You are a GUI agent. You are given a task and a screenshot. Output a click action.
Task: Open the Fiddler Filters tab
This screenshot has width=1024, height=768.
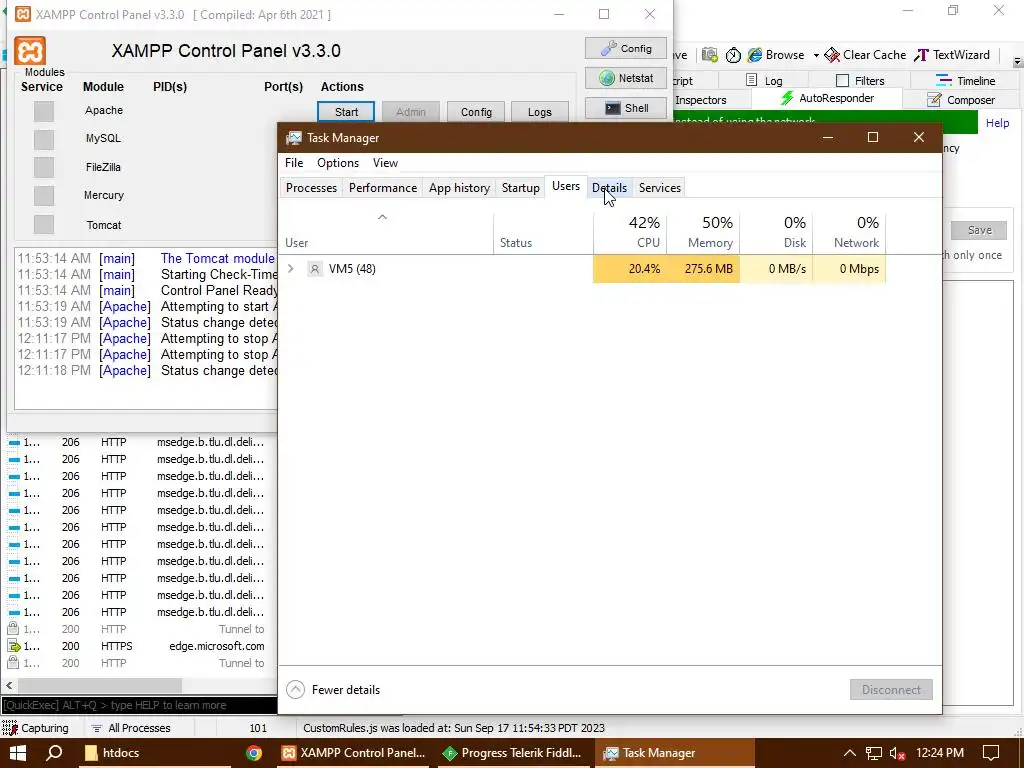860,80
